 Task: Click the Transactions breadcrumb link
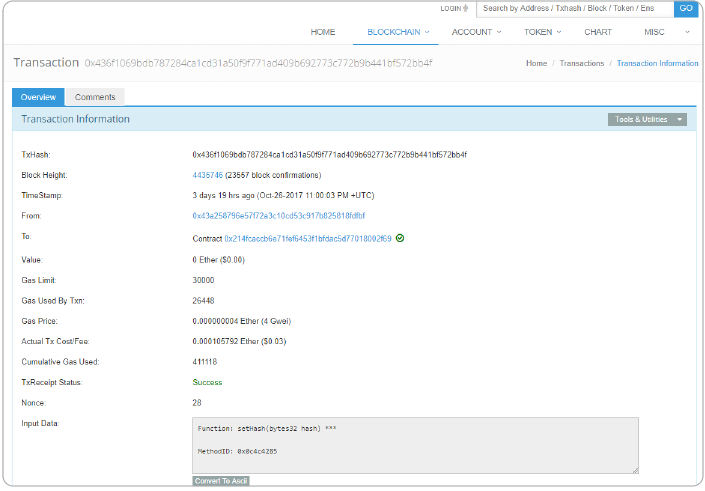[581, 63]
